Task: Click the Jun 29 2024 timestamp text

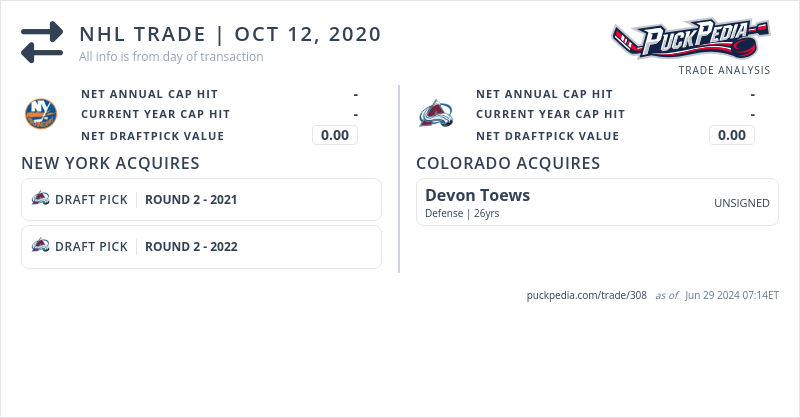Action: 732,296
